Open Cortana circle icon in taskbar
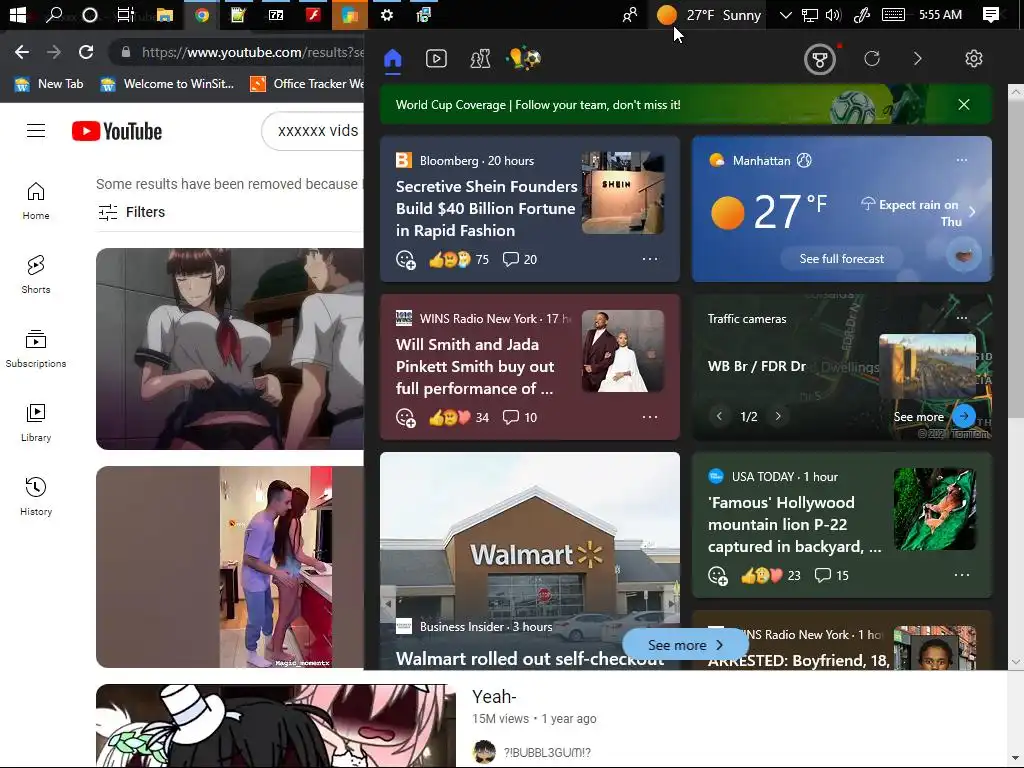Image resolution: width=1024 pixels, height=768 pixels. coord(90,14)
